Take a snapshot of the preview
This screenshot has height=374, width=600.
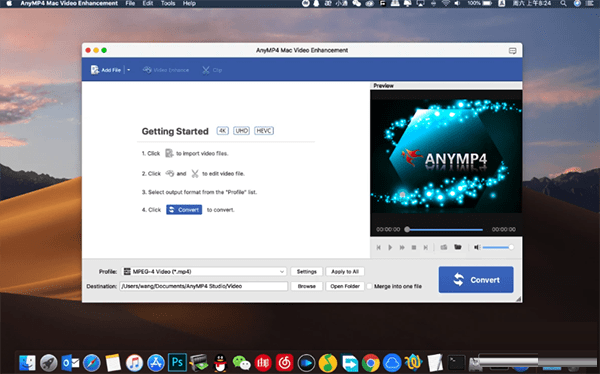coord(444,247)
